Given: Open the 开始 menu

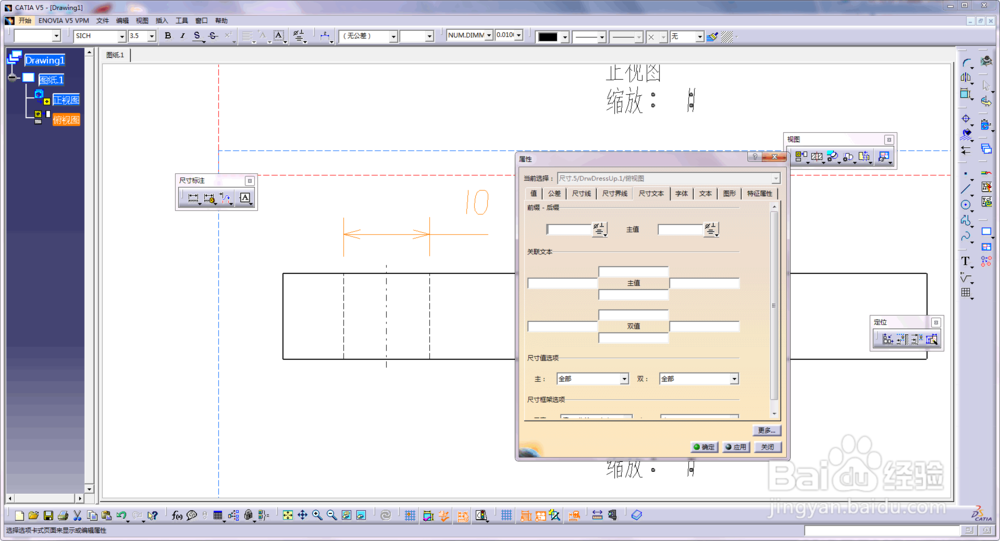Looking at the screenshot, I should [x=25, y=21].
